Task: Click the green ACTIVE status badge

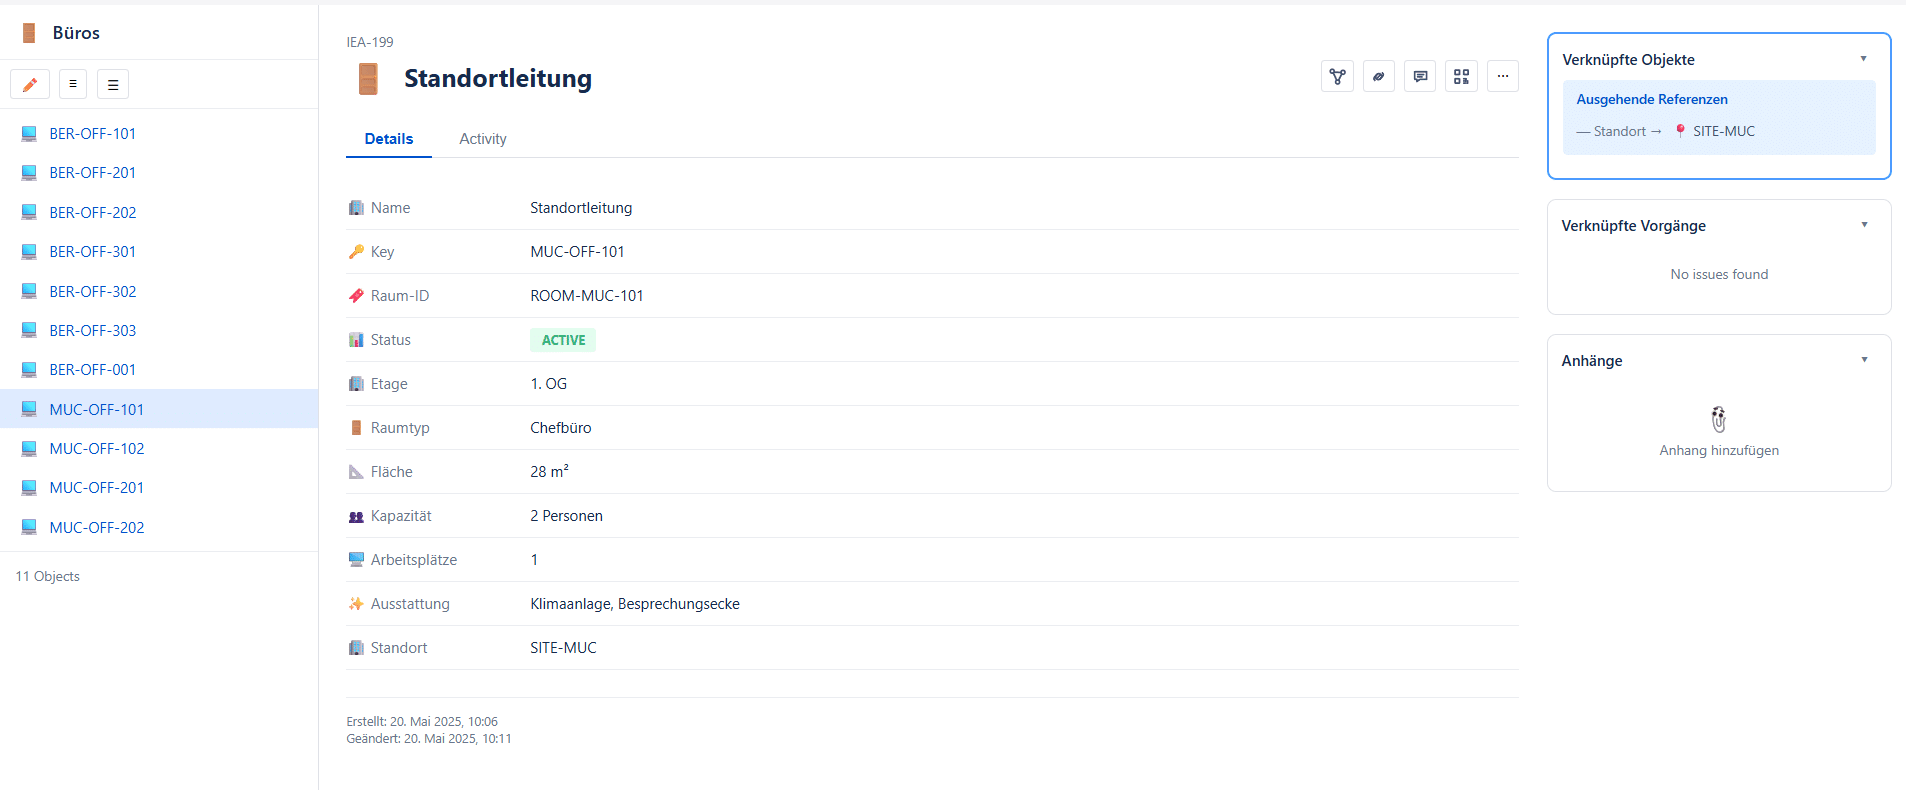Action: 563,340
